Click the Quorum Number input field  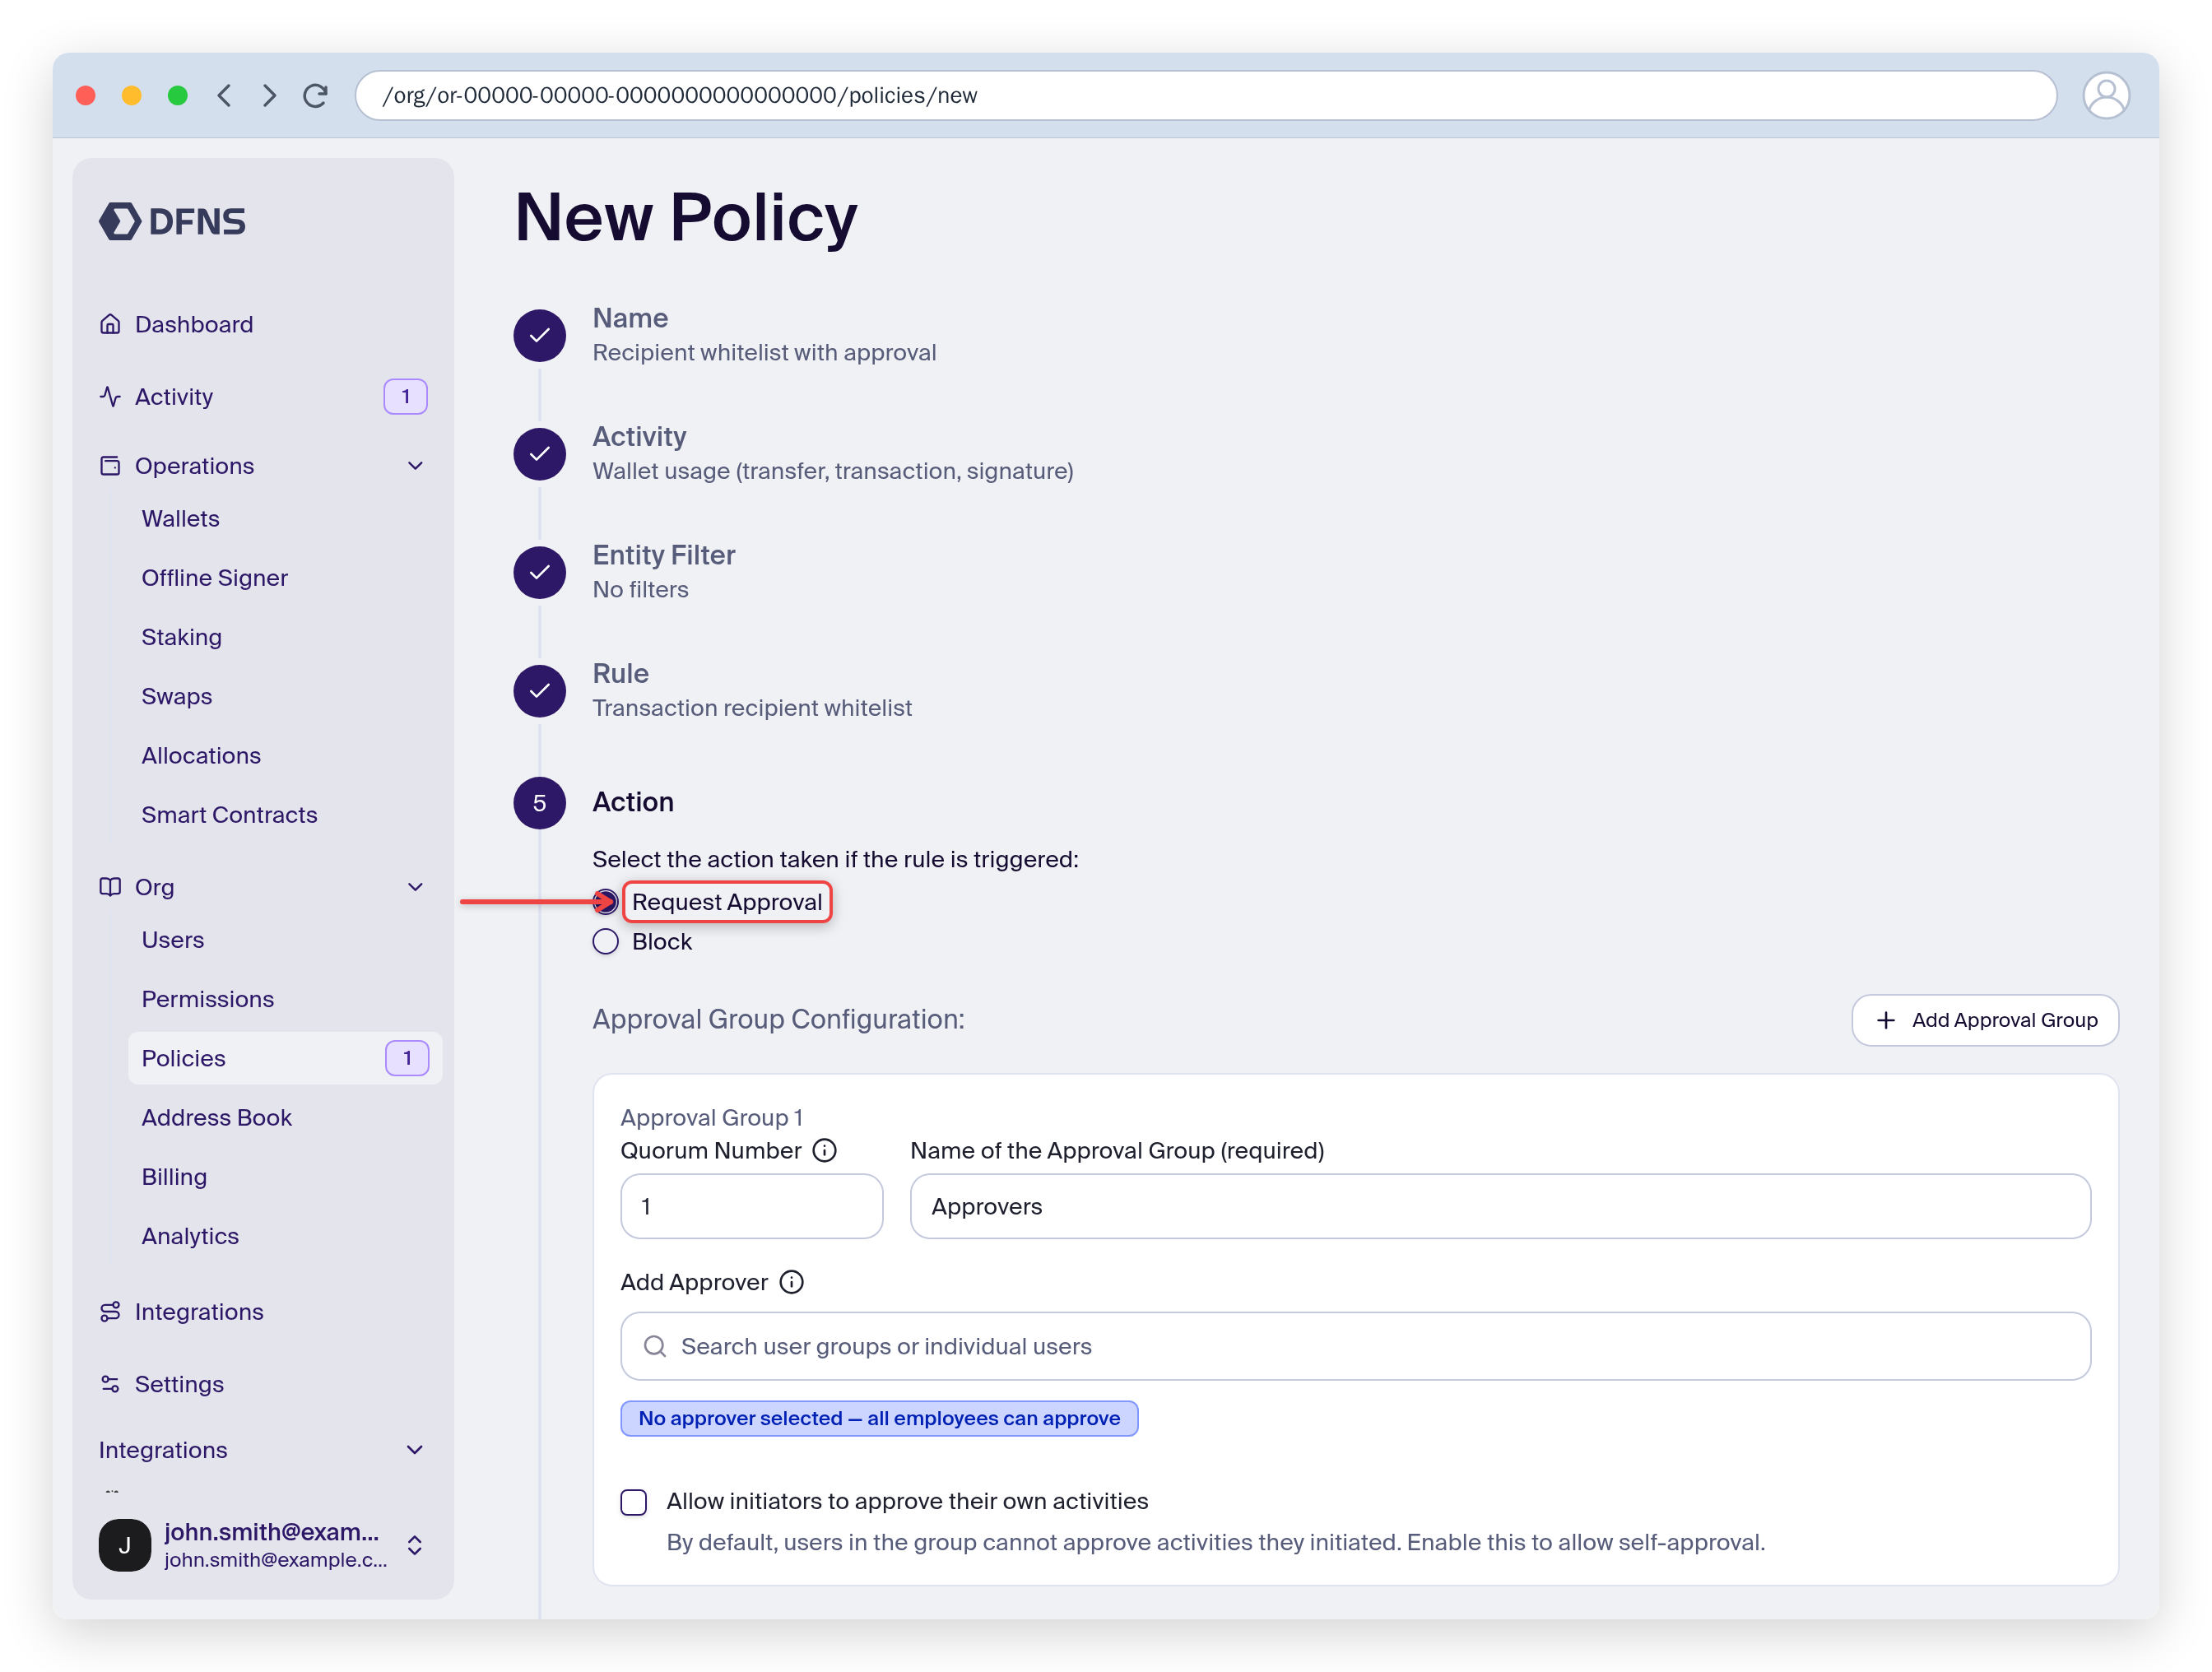[751, 1207]
